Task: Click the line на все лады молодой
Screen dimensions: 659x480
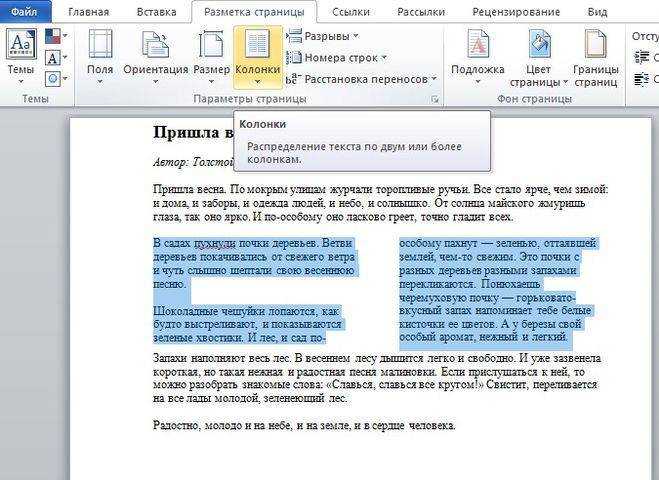Action: point(250,398)
